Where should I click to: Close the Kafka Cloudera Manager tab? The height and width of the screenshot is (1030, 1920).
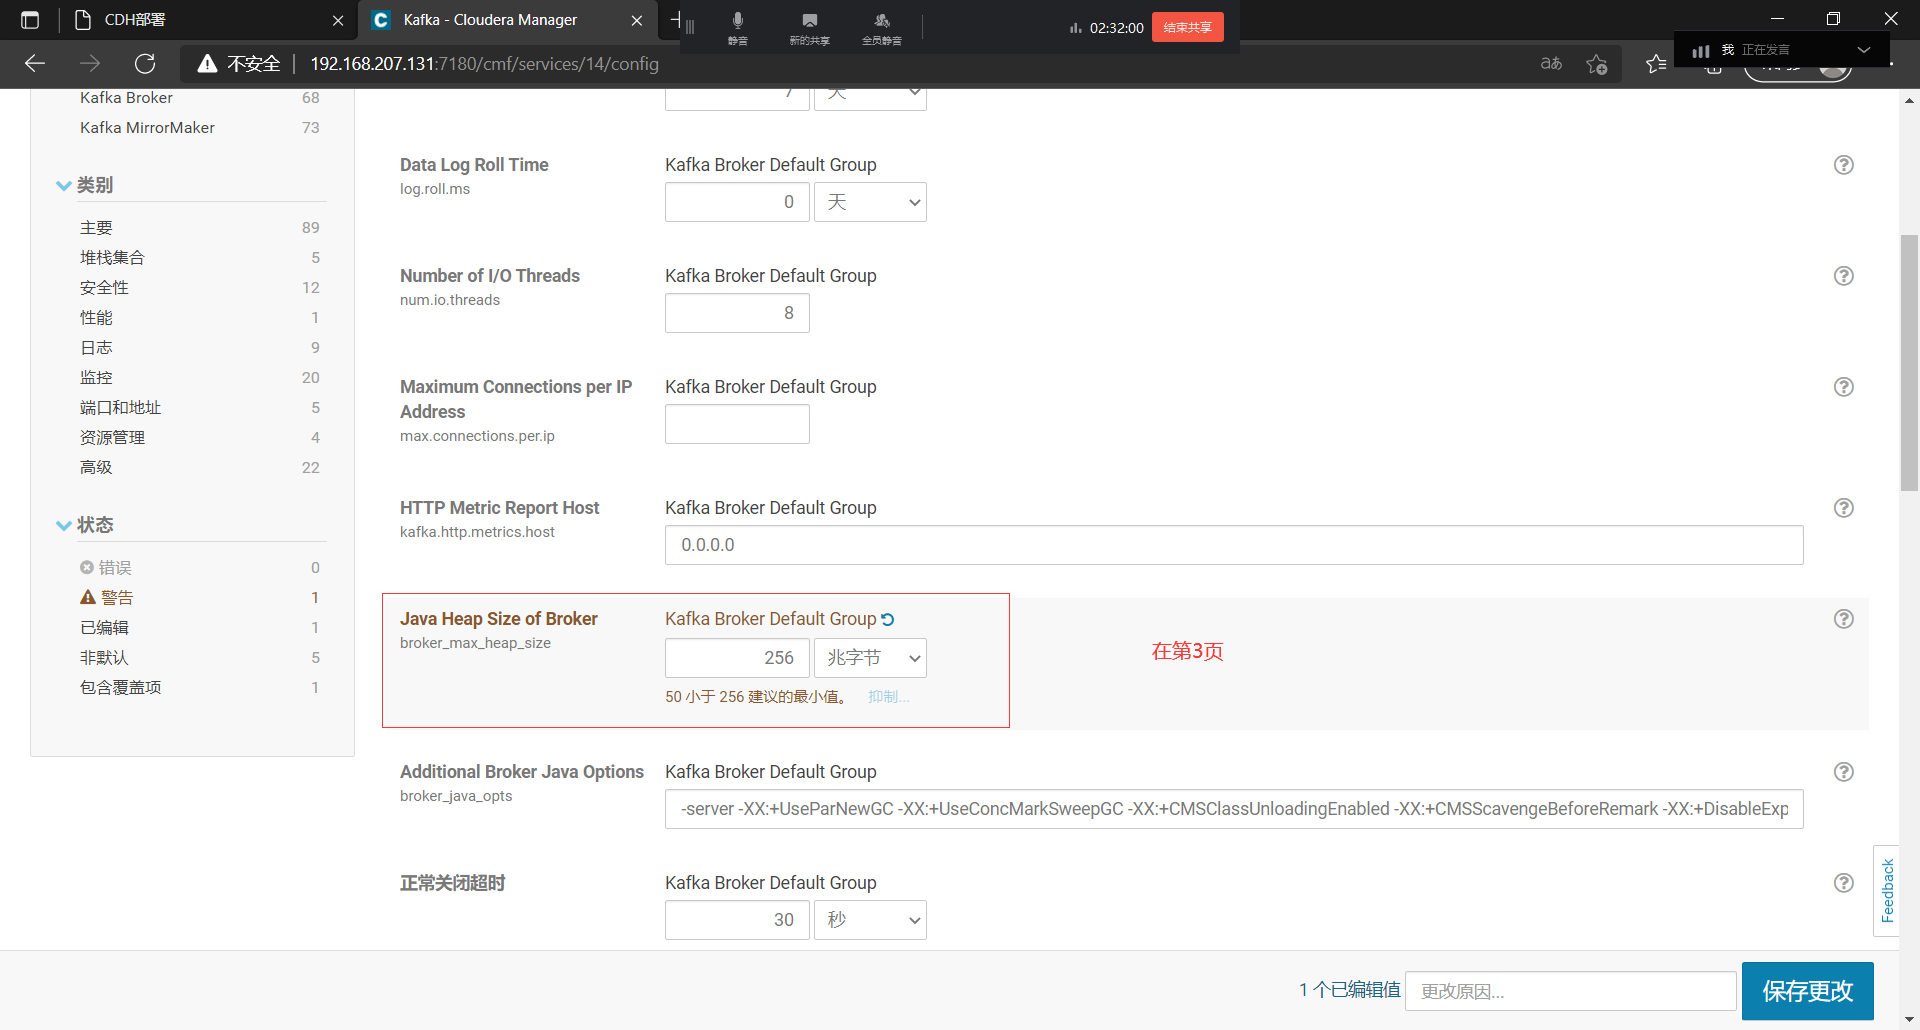click(637, 20)
